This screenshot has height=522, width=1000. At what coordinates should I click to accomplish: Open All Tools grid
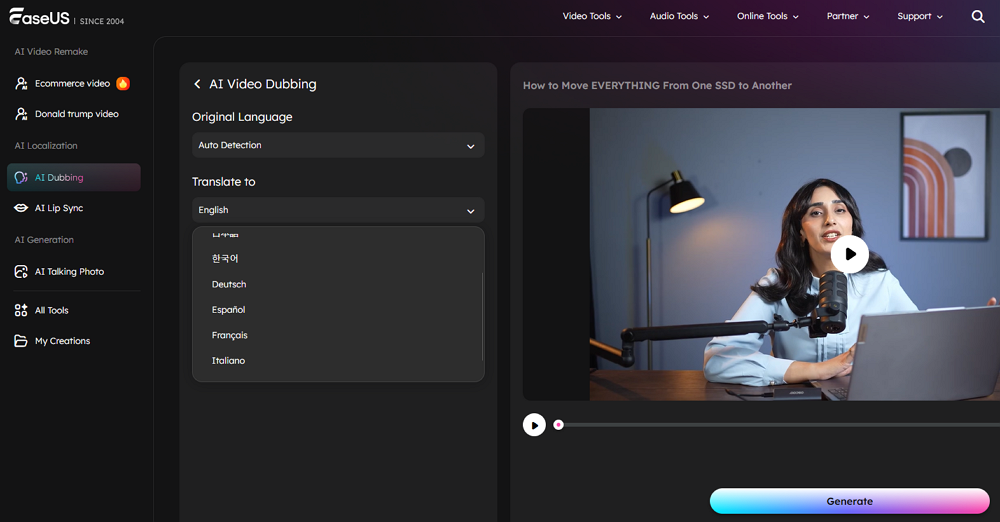click(51, 310)
